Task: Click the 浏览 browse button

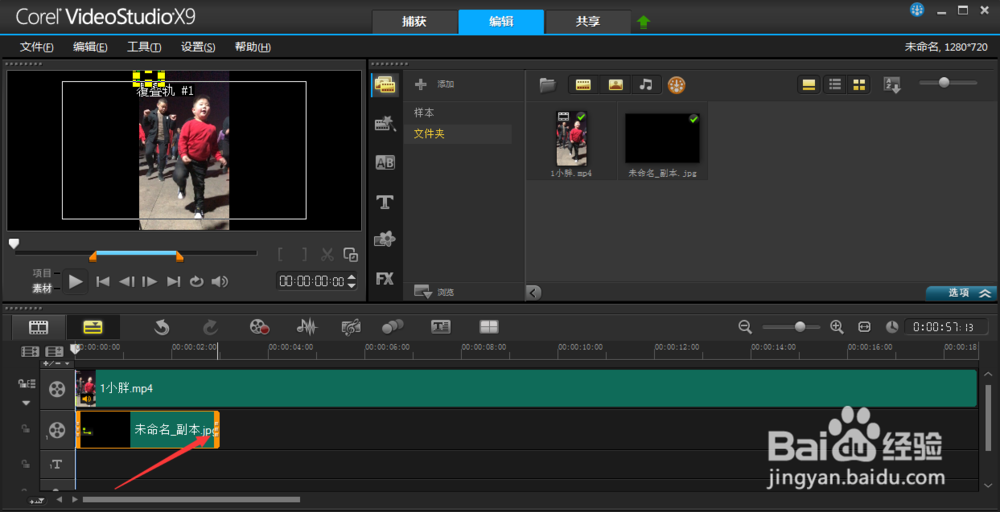Action: tap(434, 292)
